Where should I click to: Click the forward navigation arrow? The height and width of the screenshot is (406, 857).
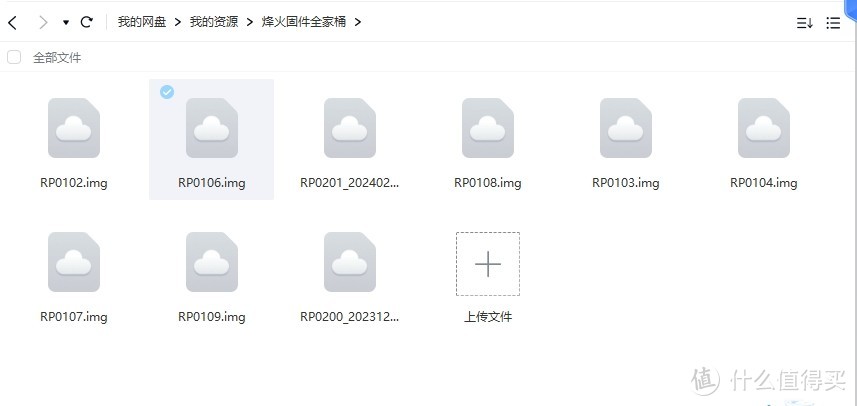click(43, 22)
